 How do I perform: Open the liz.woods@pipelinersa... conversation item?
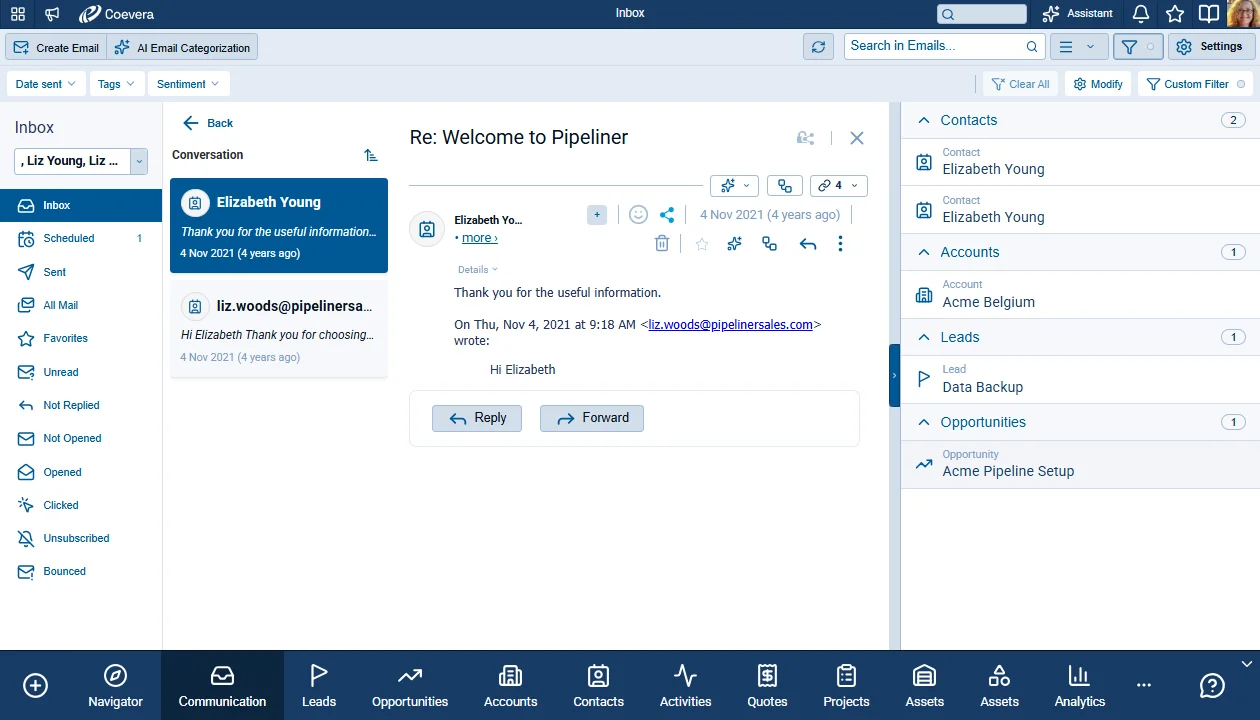[x=279, y=328]
